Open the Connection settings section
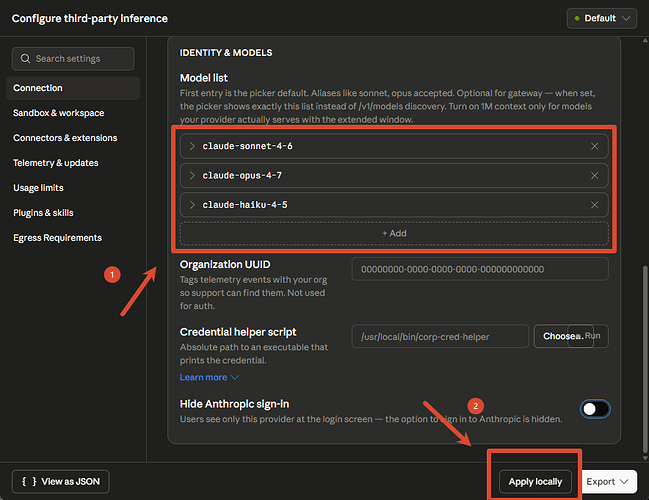 (73, 88)
